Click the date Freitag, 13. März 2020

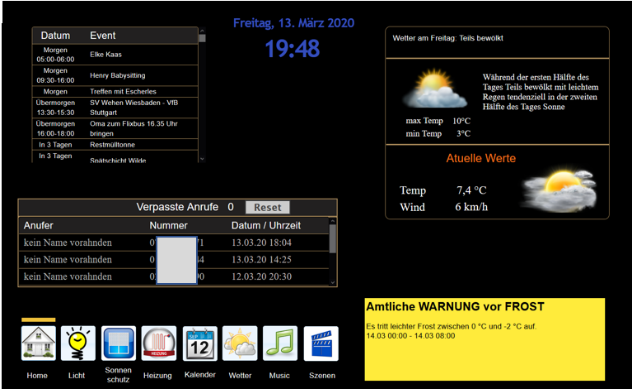tap(294, 23)
